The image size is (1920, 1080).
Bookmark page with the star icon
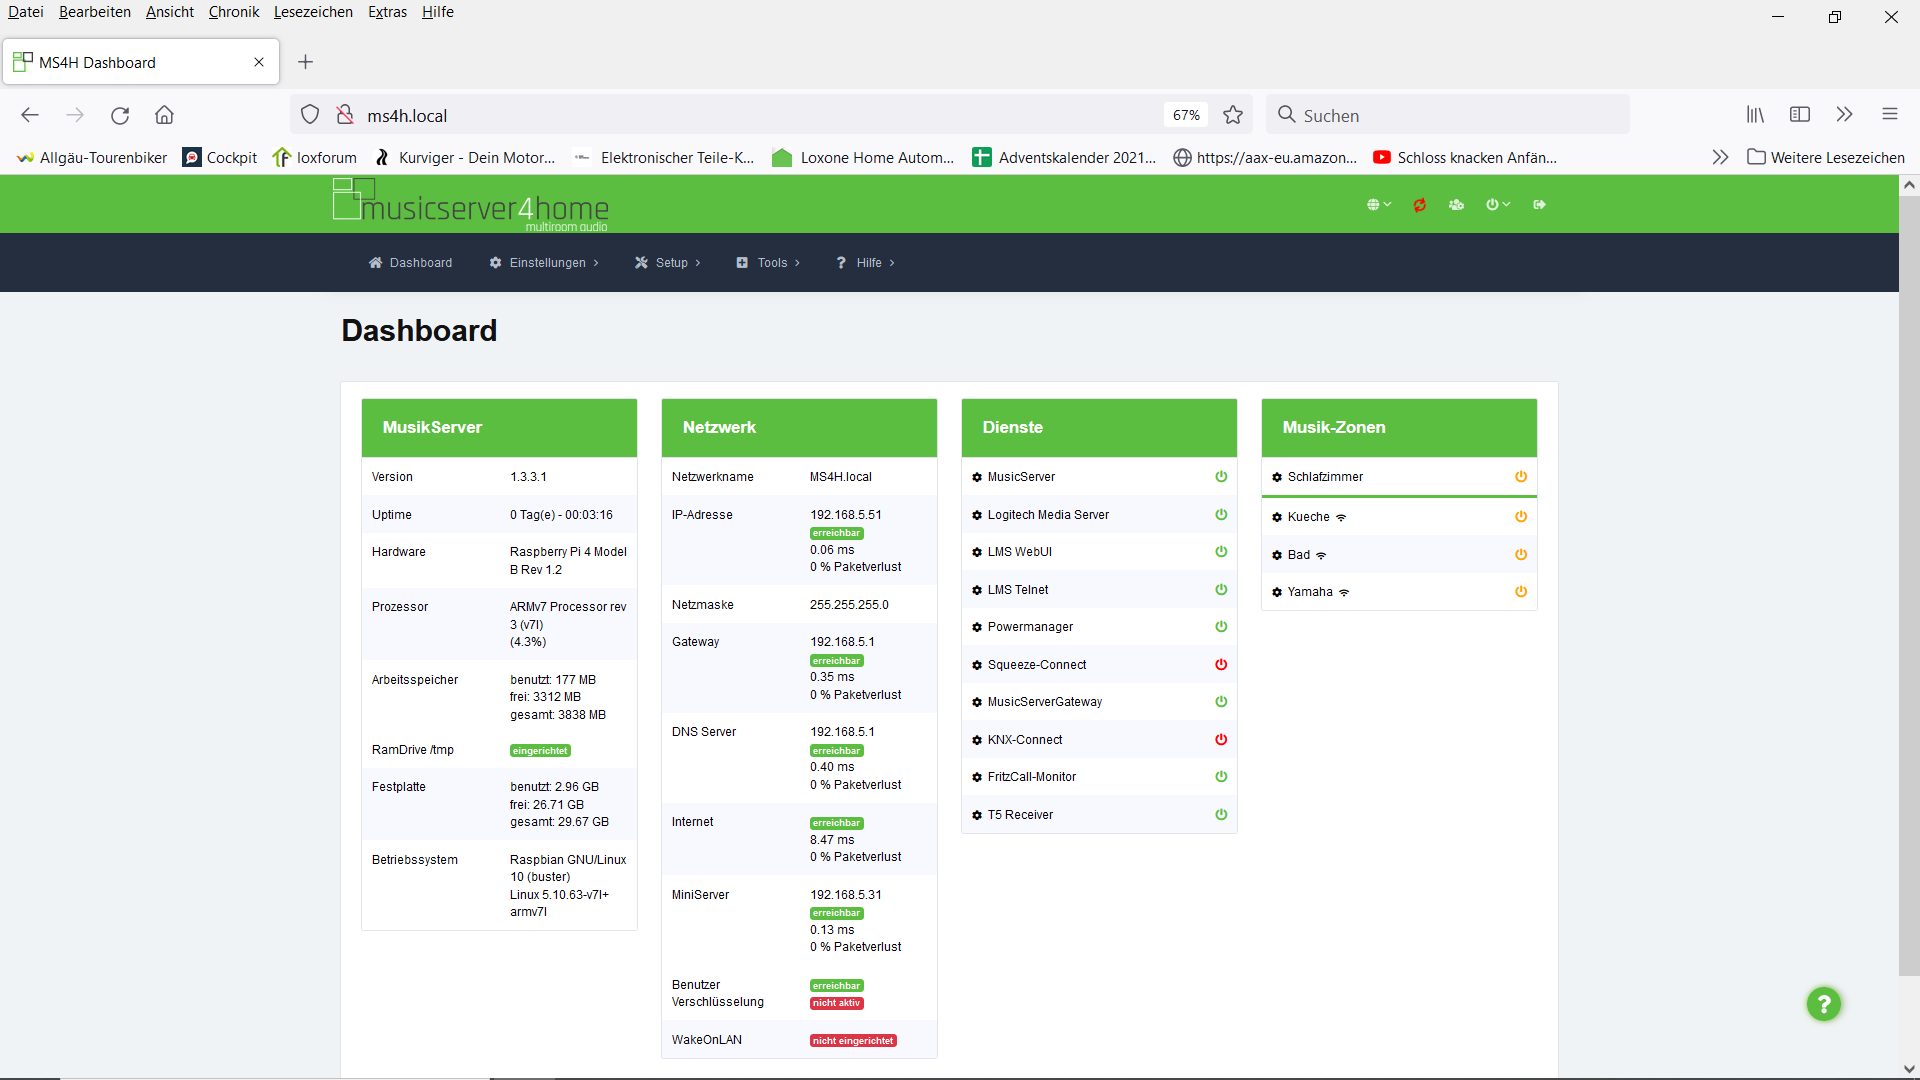click(1233, 115)
